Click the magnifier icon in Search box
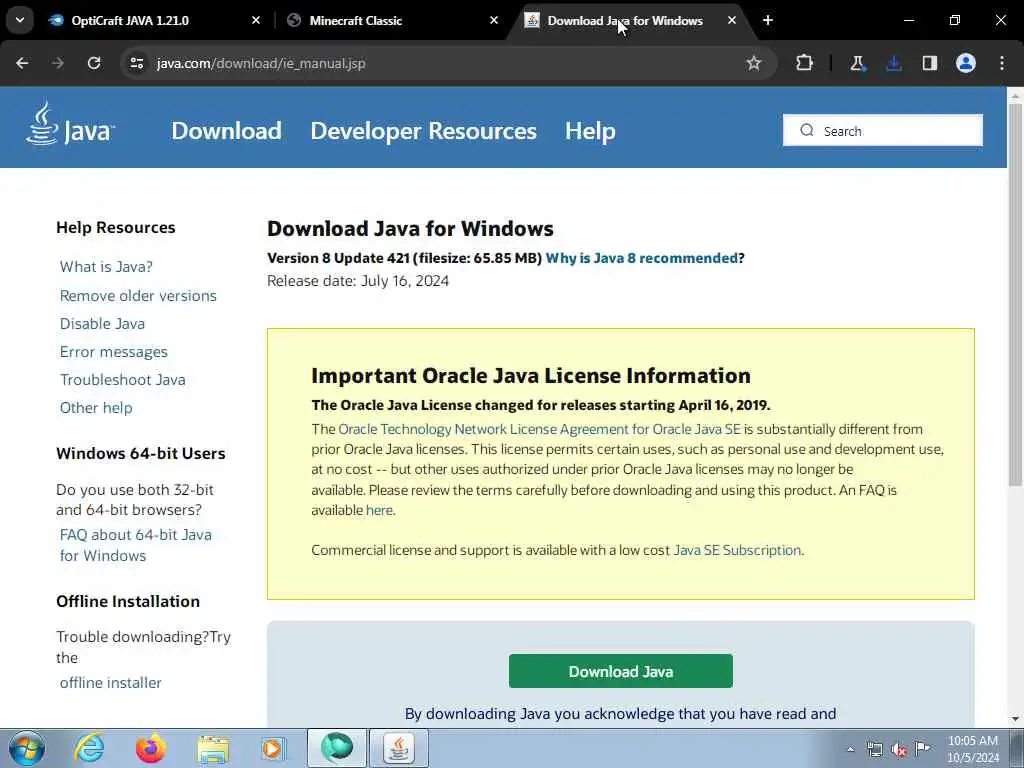This screenshot has height=768, width=1024. point(807,131)
